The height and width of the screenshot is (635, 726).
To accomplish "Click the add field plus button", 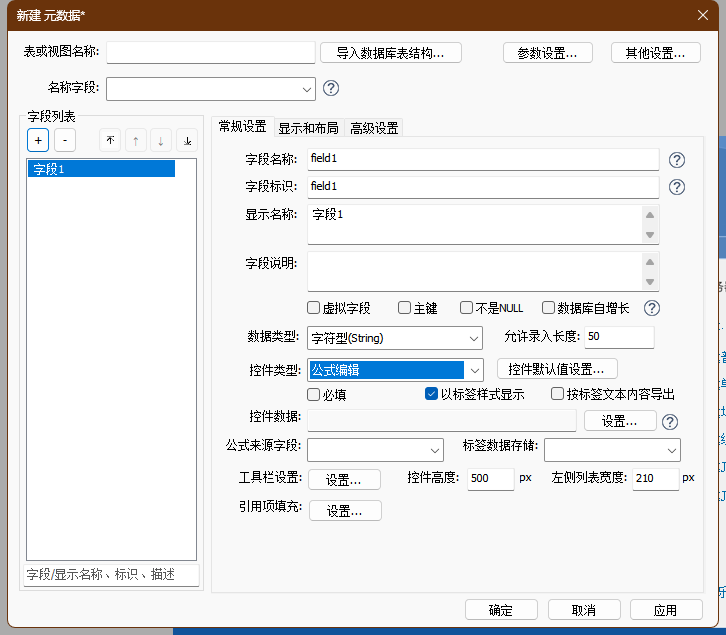I will click(38, 141).
